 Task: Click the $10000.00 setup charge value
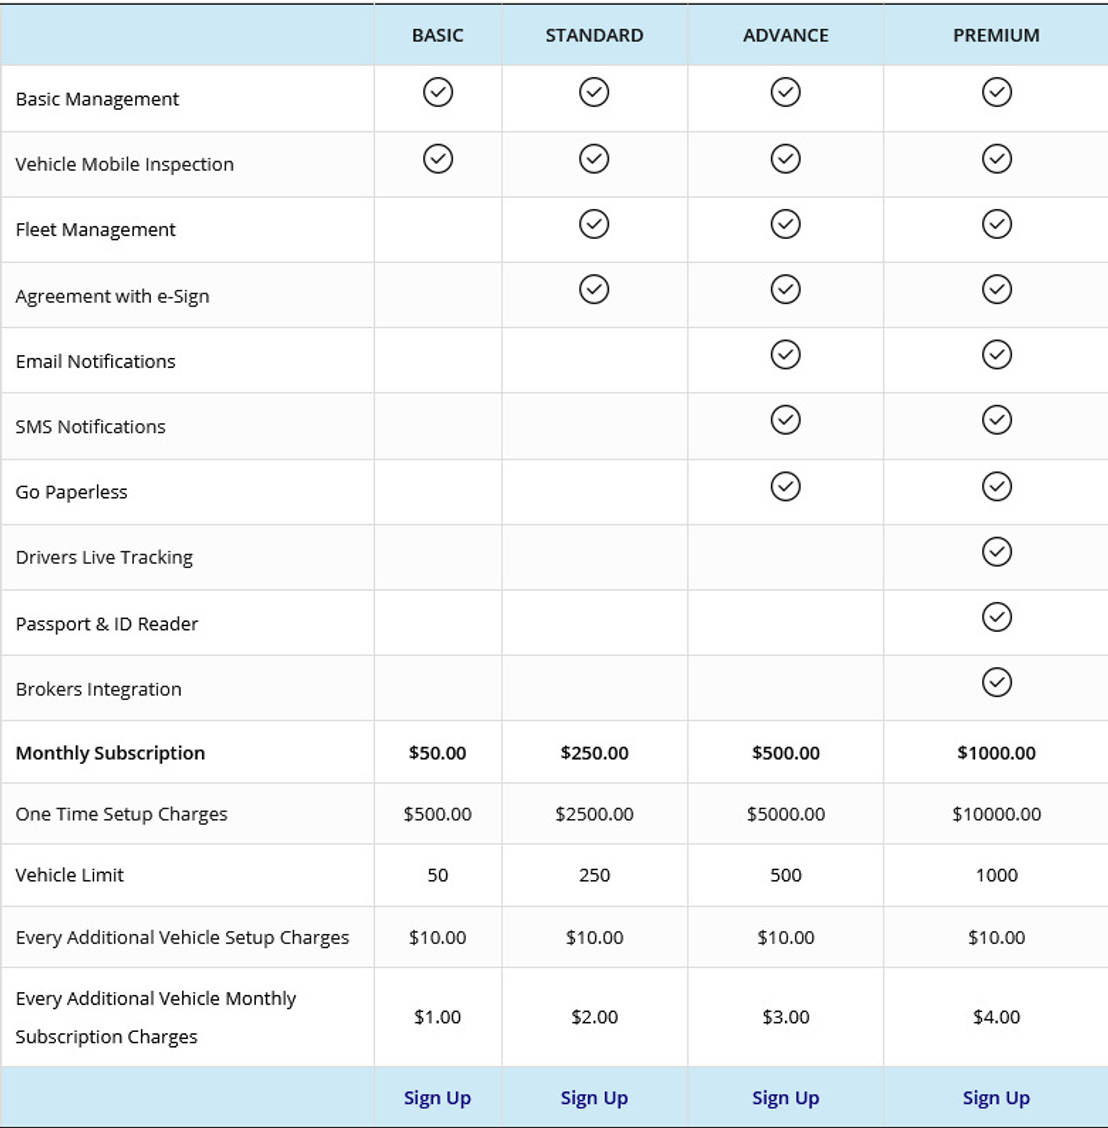996,814
